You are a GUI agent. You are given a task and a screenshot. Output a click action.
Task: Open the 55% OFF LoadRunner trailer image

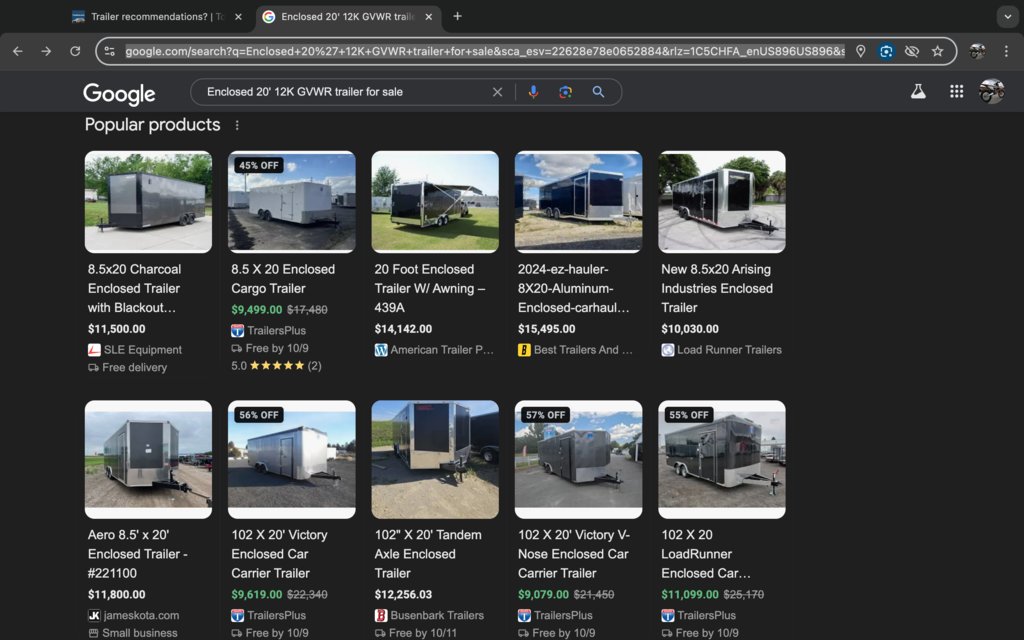pyautogui.click(x=722, y=460)
